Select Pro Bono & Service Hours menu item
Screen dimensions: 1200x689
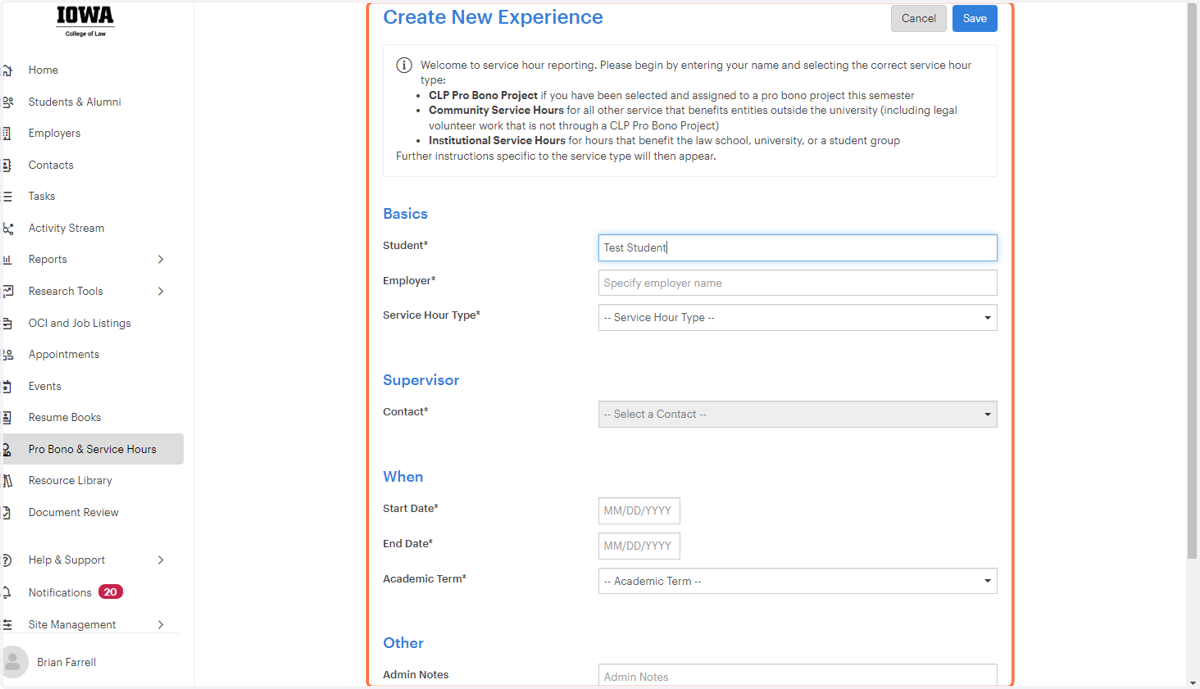click(x=92, y=449)
